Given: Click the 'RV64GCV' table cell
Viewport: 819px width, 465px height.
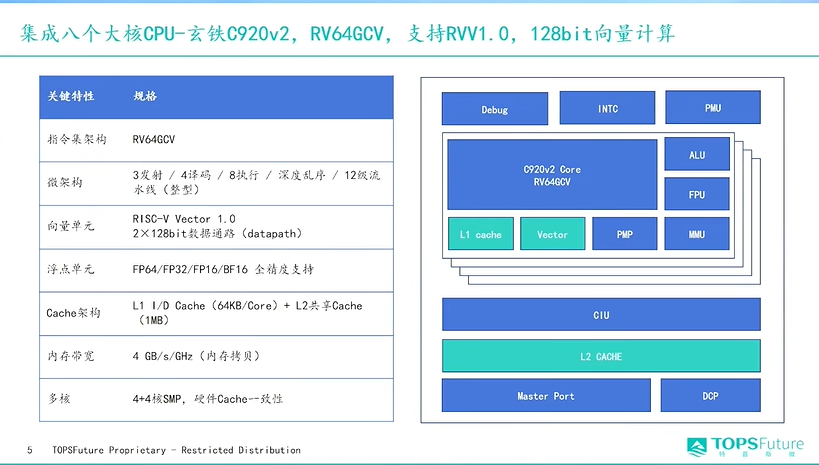Looking at the screenshot, I should (154, 140).
